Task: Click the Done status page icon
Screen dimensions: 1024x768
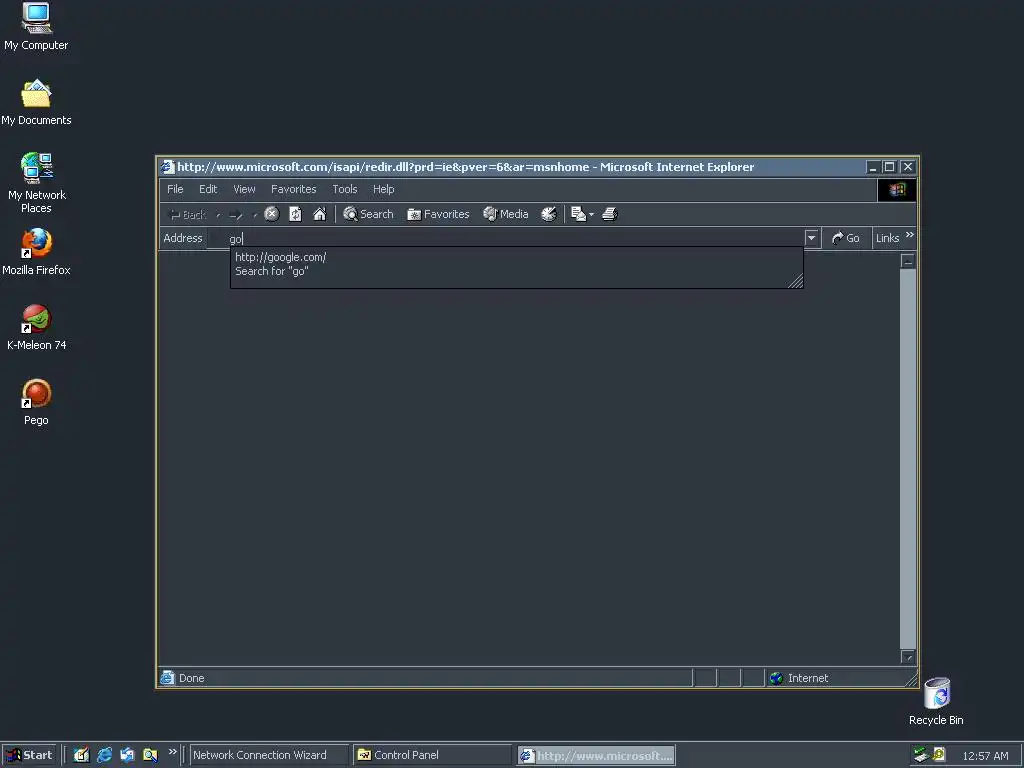Action: click(x=168, y=678)
